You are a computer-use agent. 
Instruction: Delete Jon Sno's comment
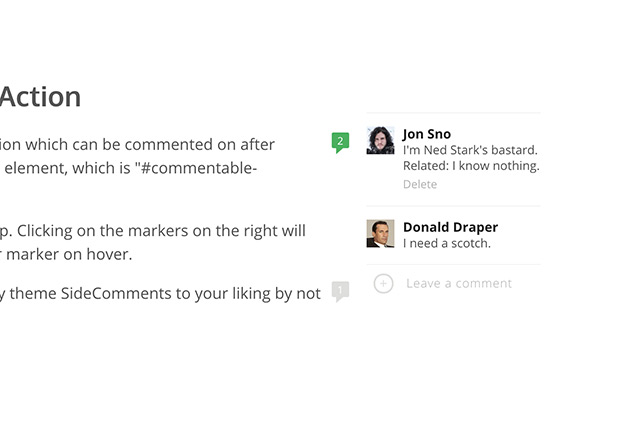(420, 185)
